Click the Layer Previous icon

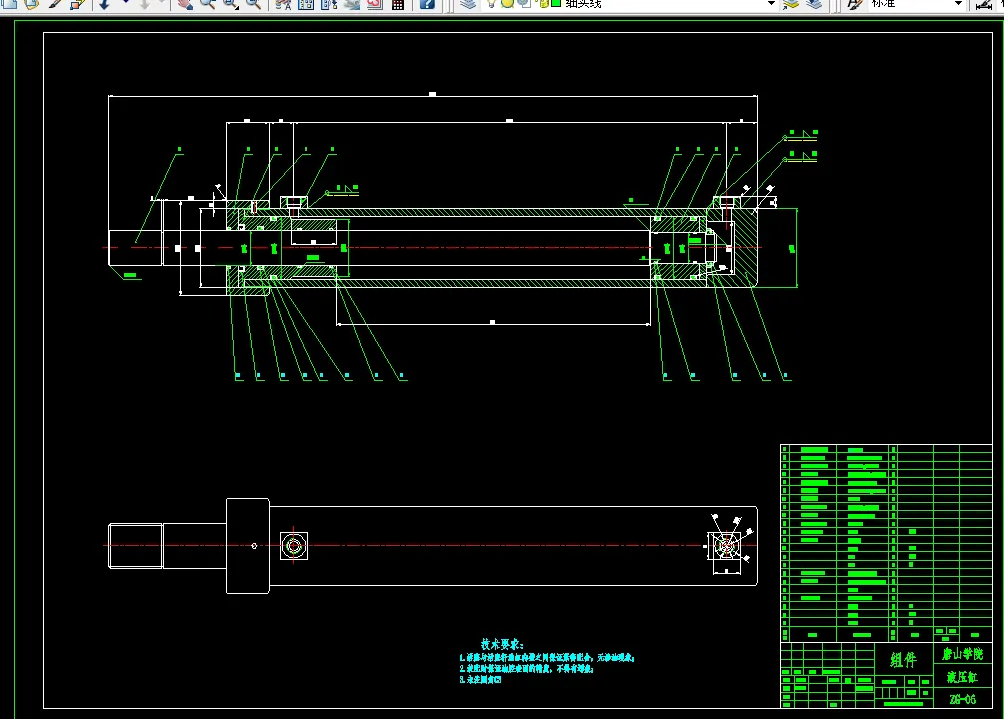point(814,4)
